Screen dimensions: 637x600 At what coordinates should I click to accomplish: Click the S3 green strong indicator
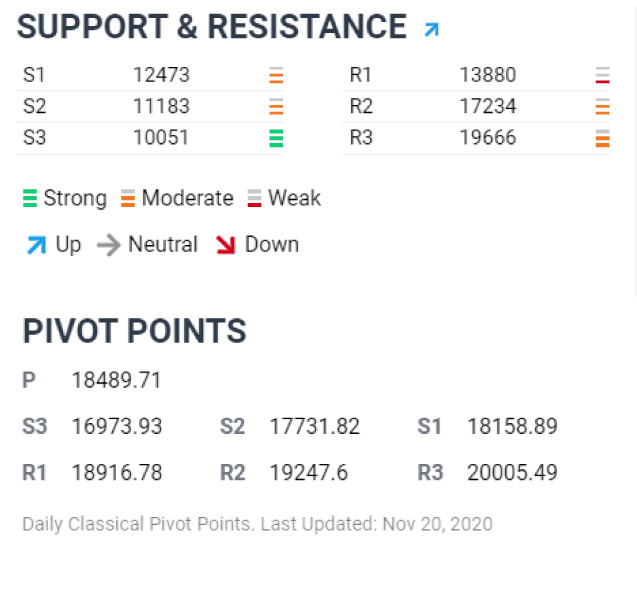[276, 138]
